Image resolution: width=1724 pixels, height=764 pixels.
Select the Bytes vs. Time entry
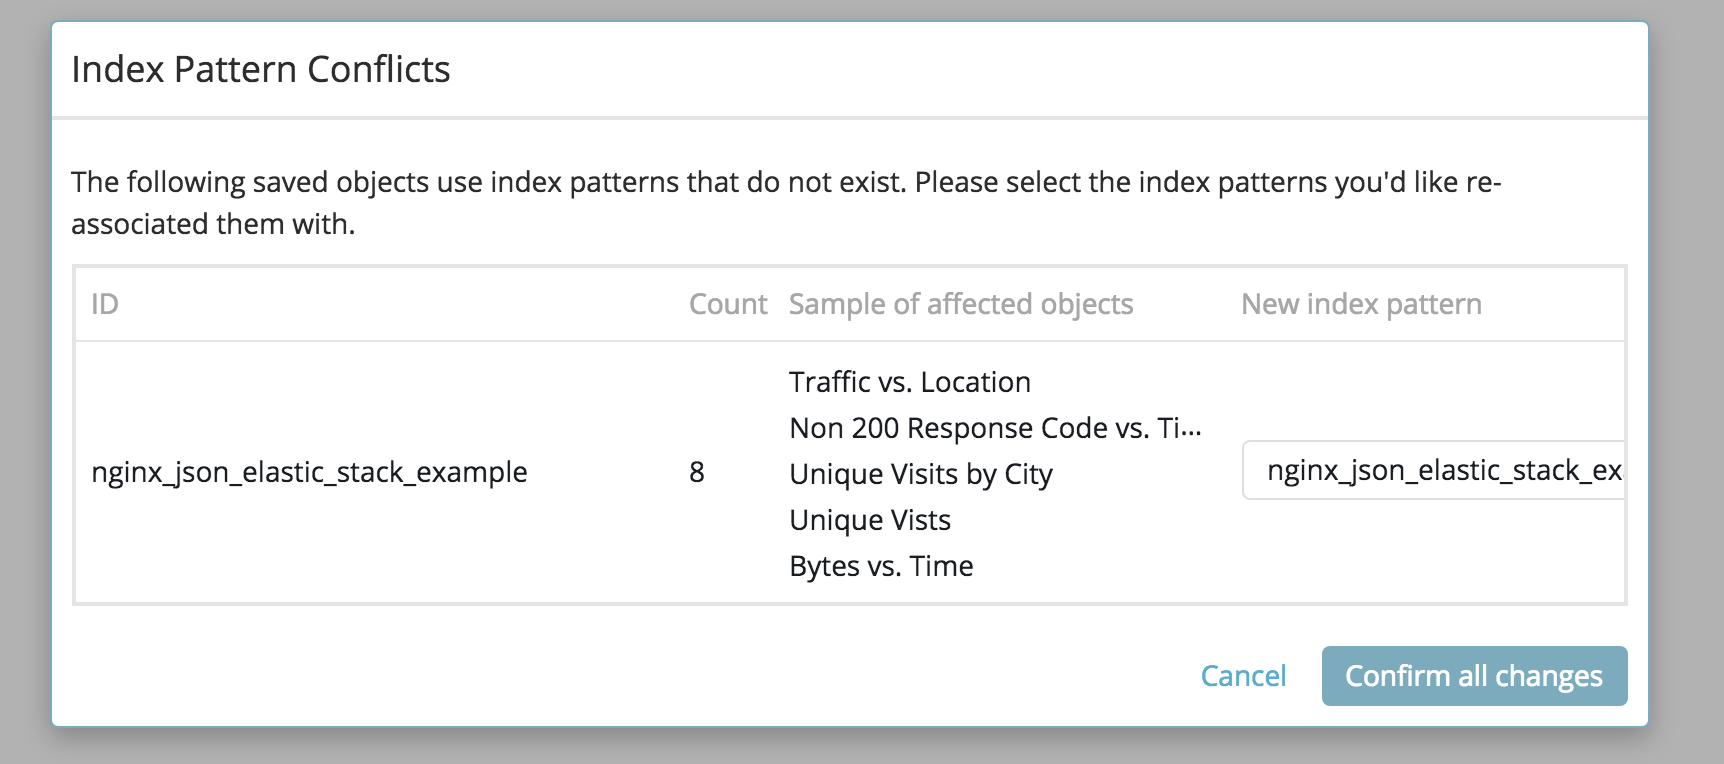pos(881,566)
